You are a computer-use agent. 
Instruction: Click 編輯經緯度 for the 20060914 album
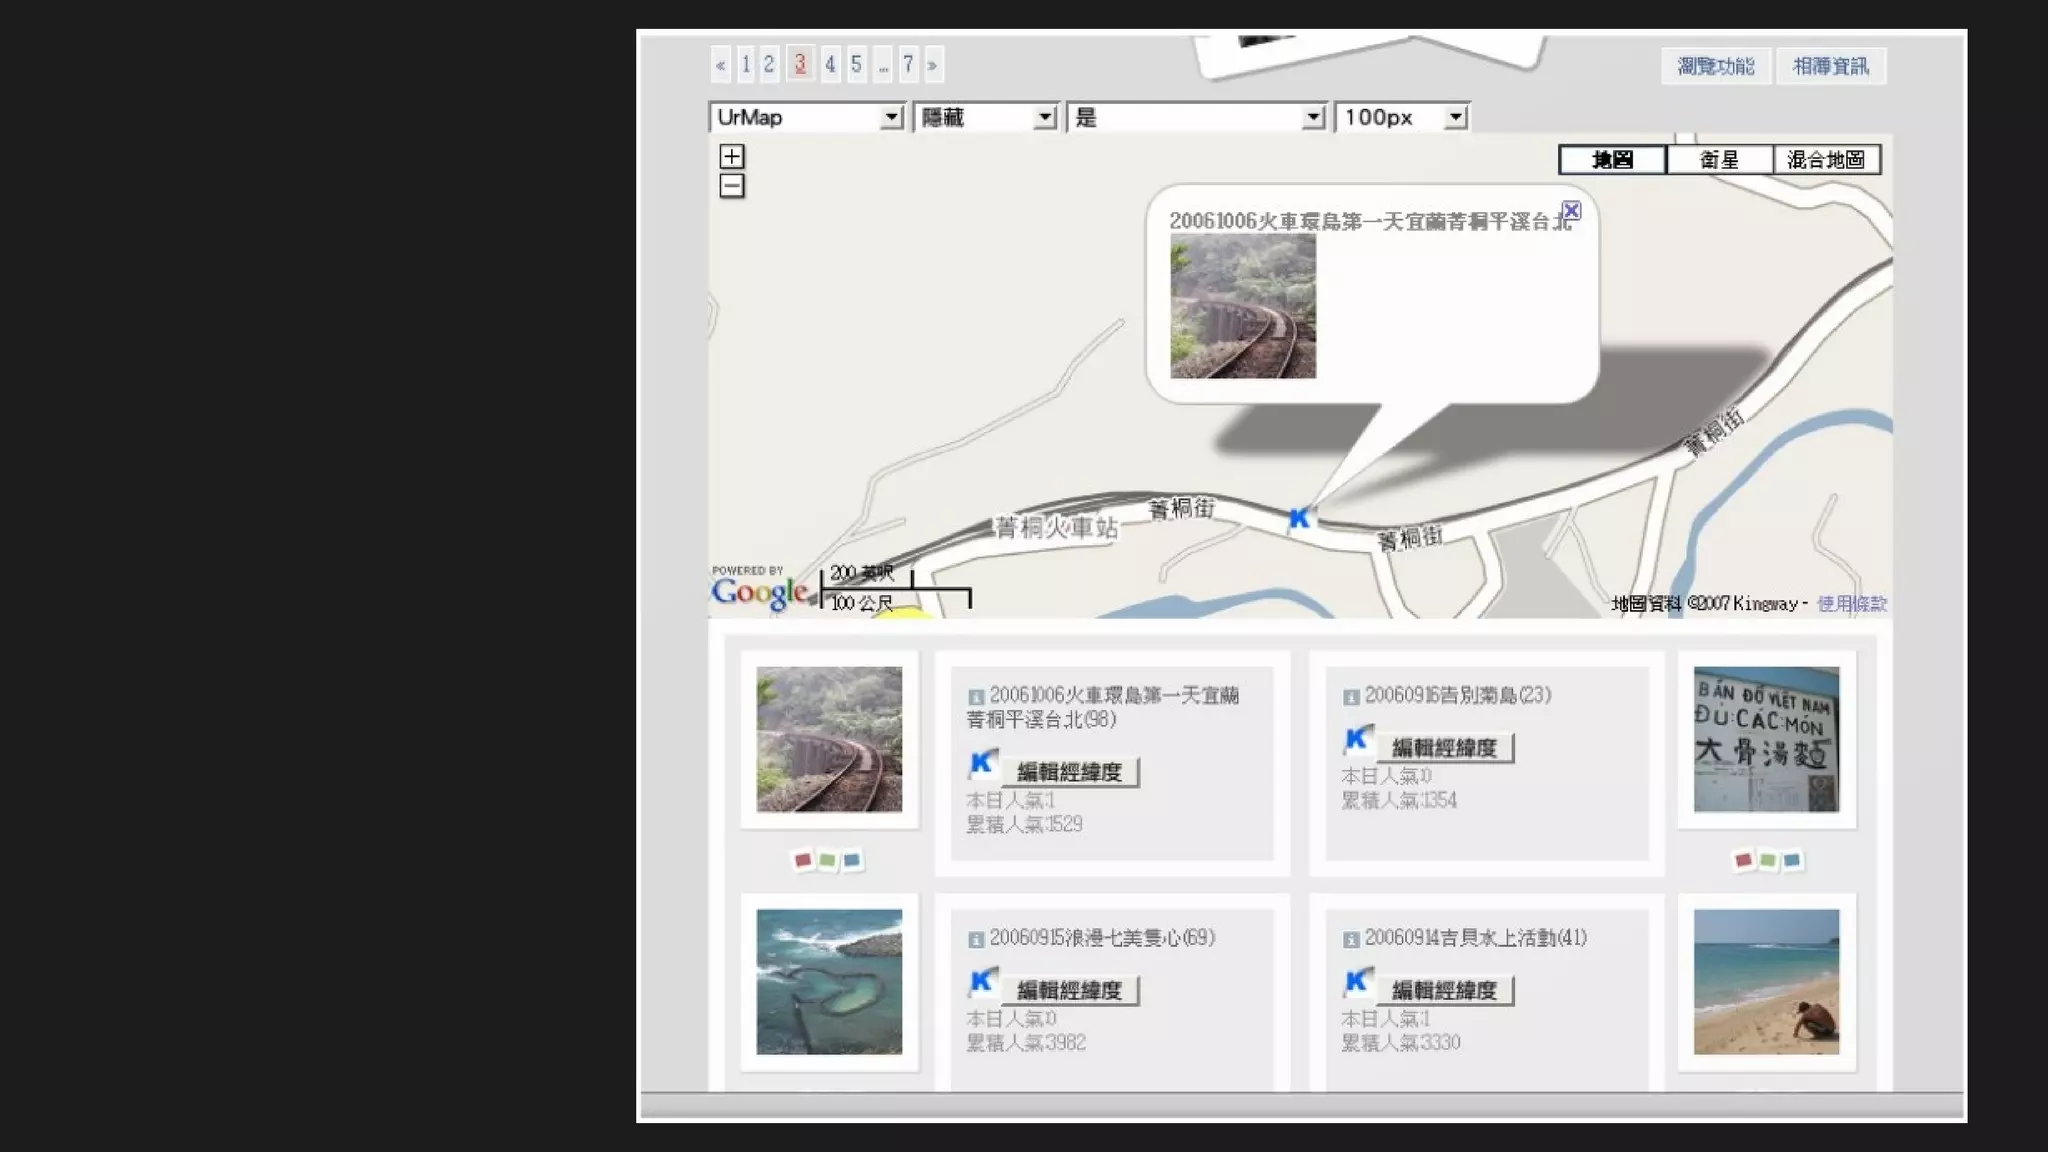click(x=1444, y=990)
